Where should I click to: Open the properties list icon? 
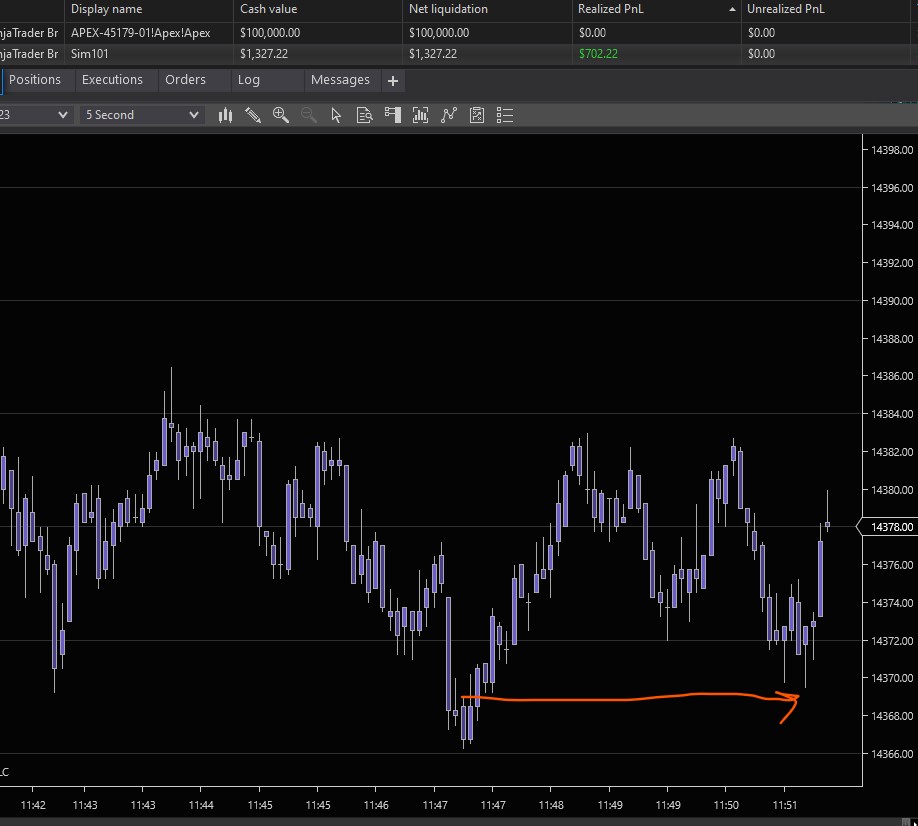click(x=505, y=115)
